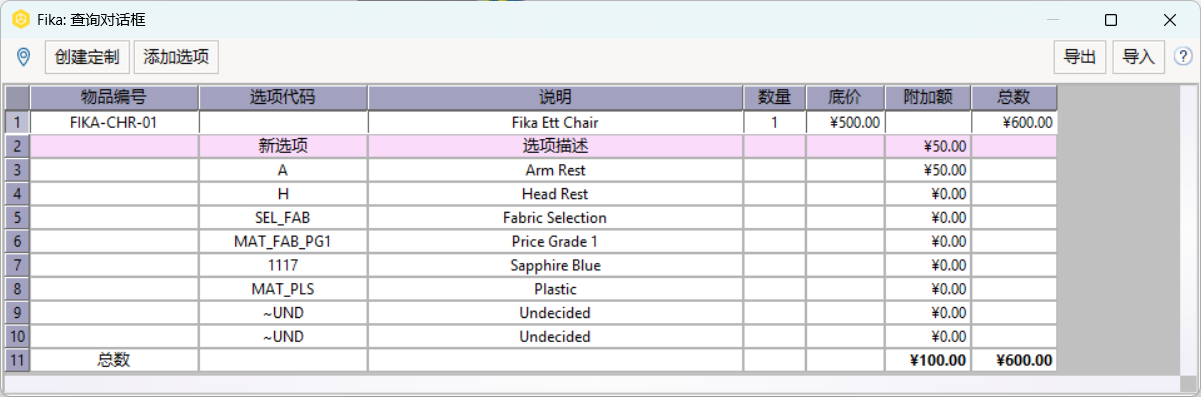The height and width of the screenshot is (397, 1201).
Task: Click the horizontal scrollbar below the table
Action: pyautogui.click(x=592, y=382)
